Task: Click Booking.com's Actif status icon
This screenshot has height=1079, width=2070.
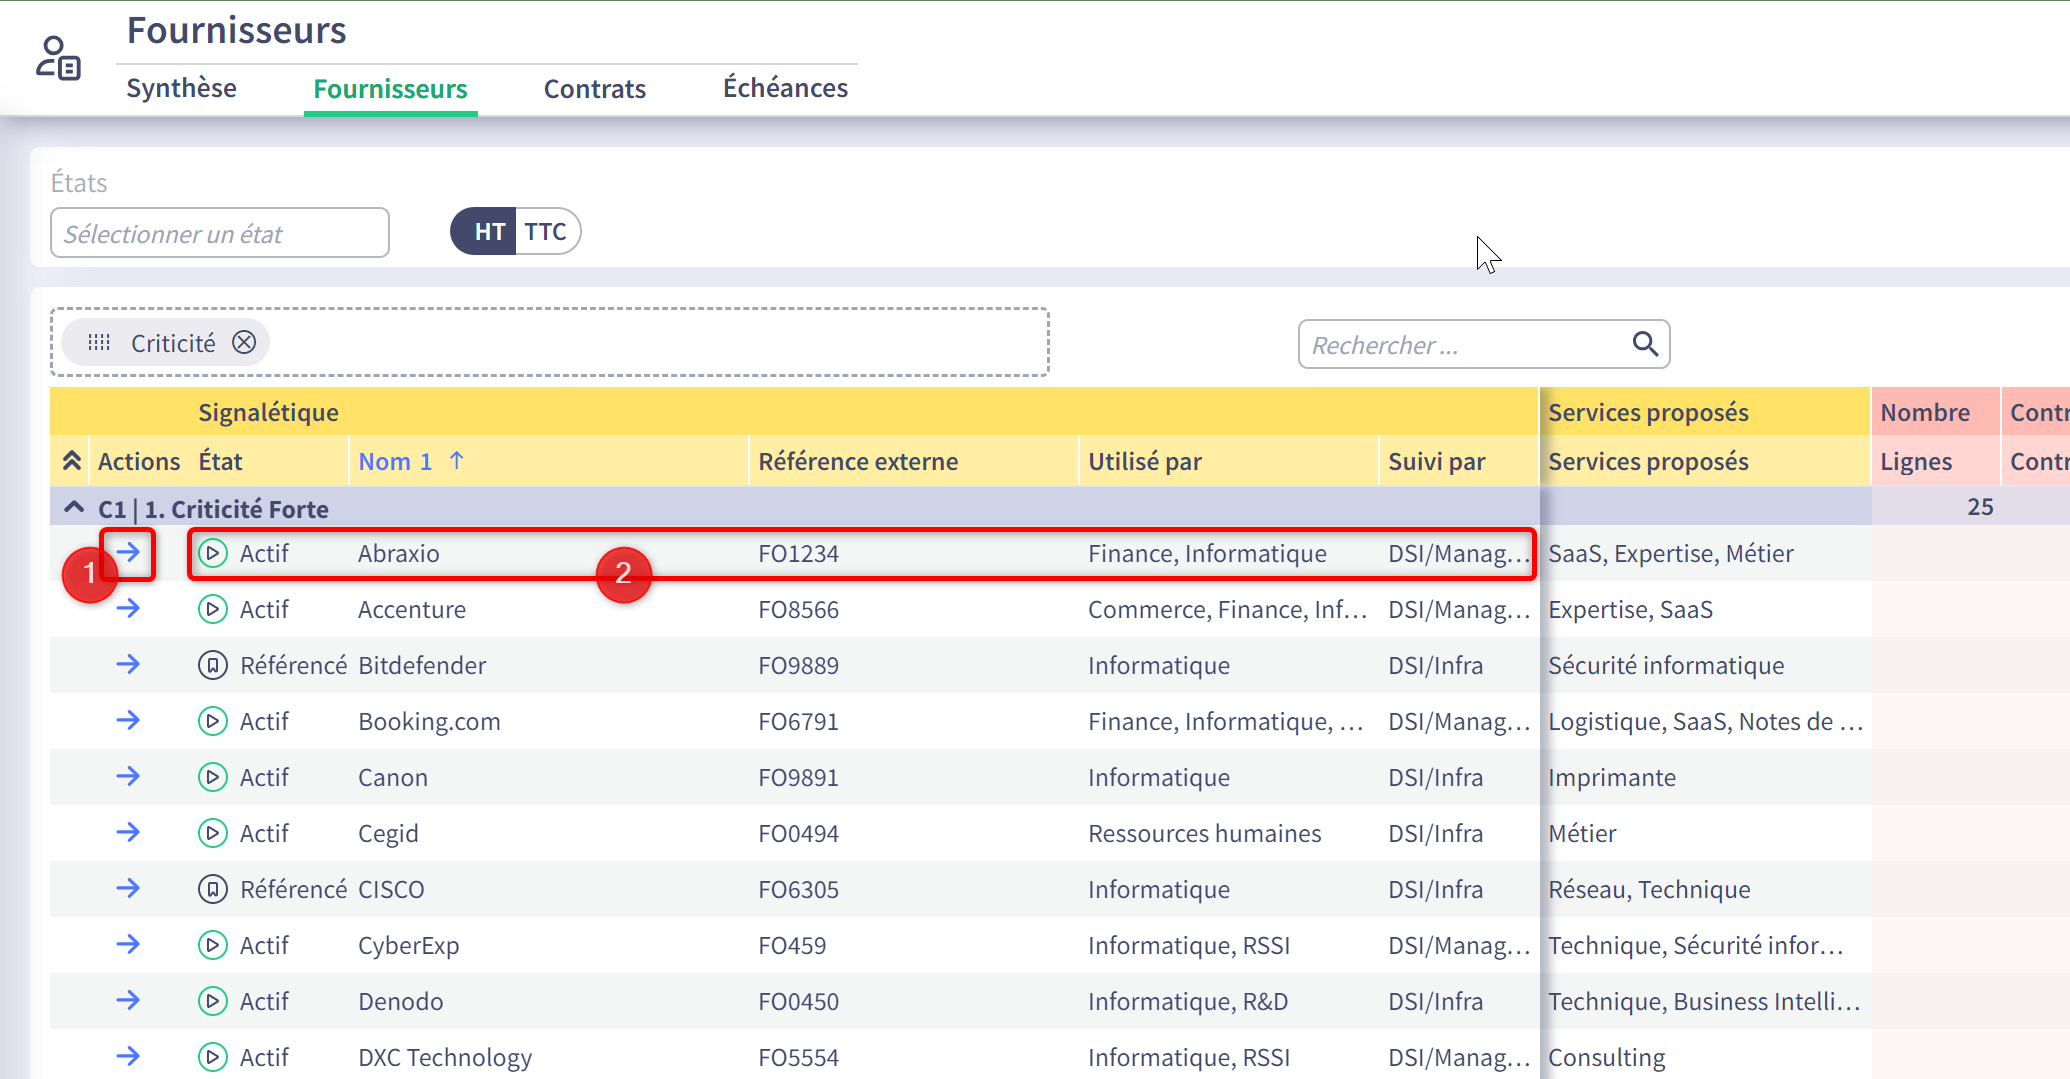Action: (213, 721)
